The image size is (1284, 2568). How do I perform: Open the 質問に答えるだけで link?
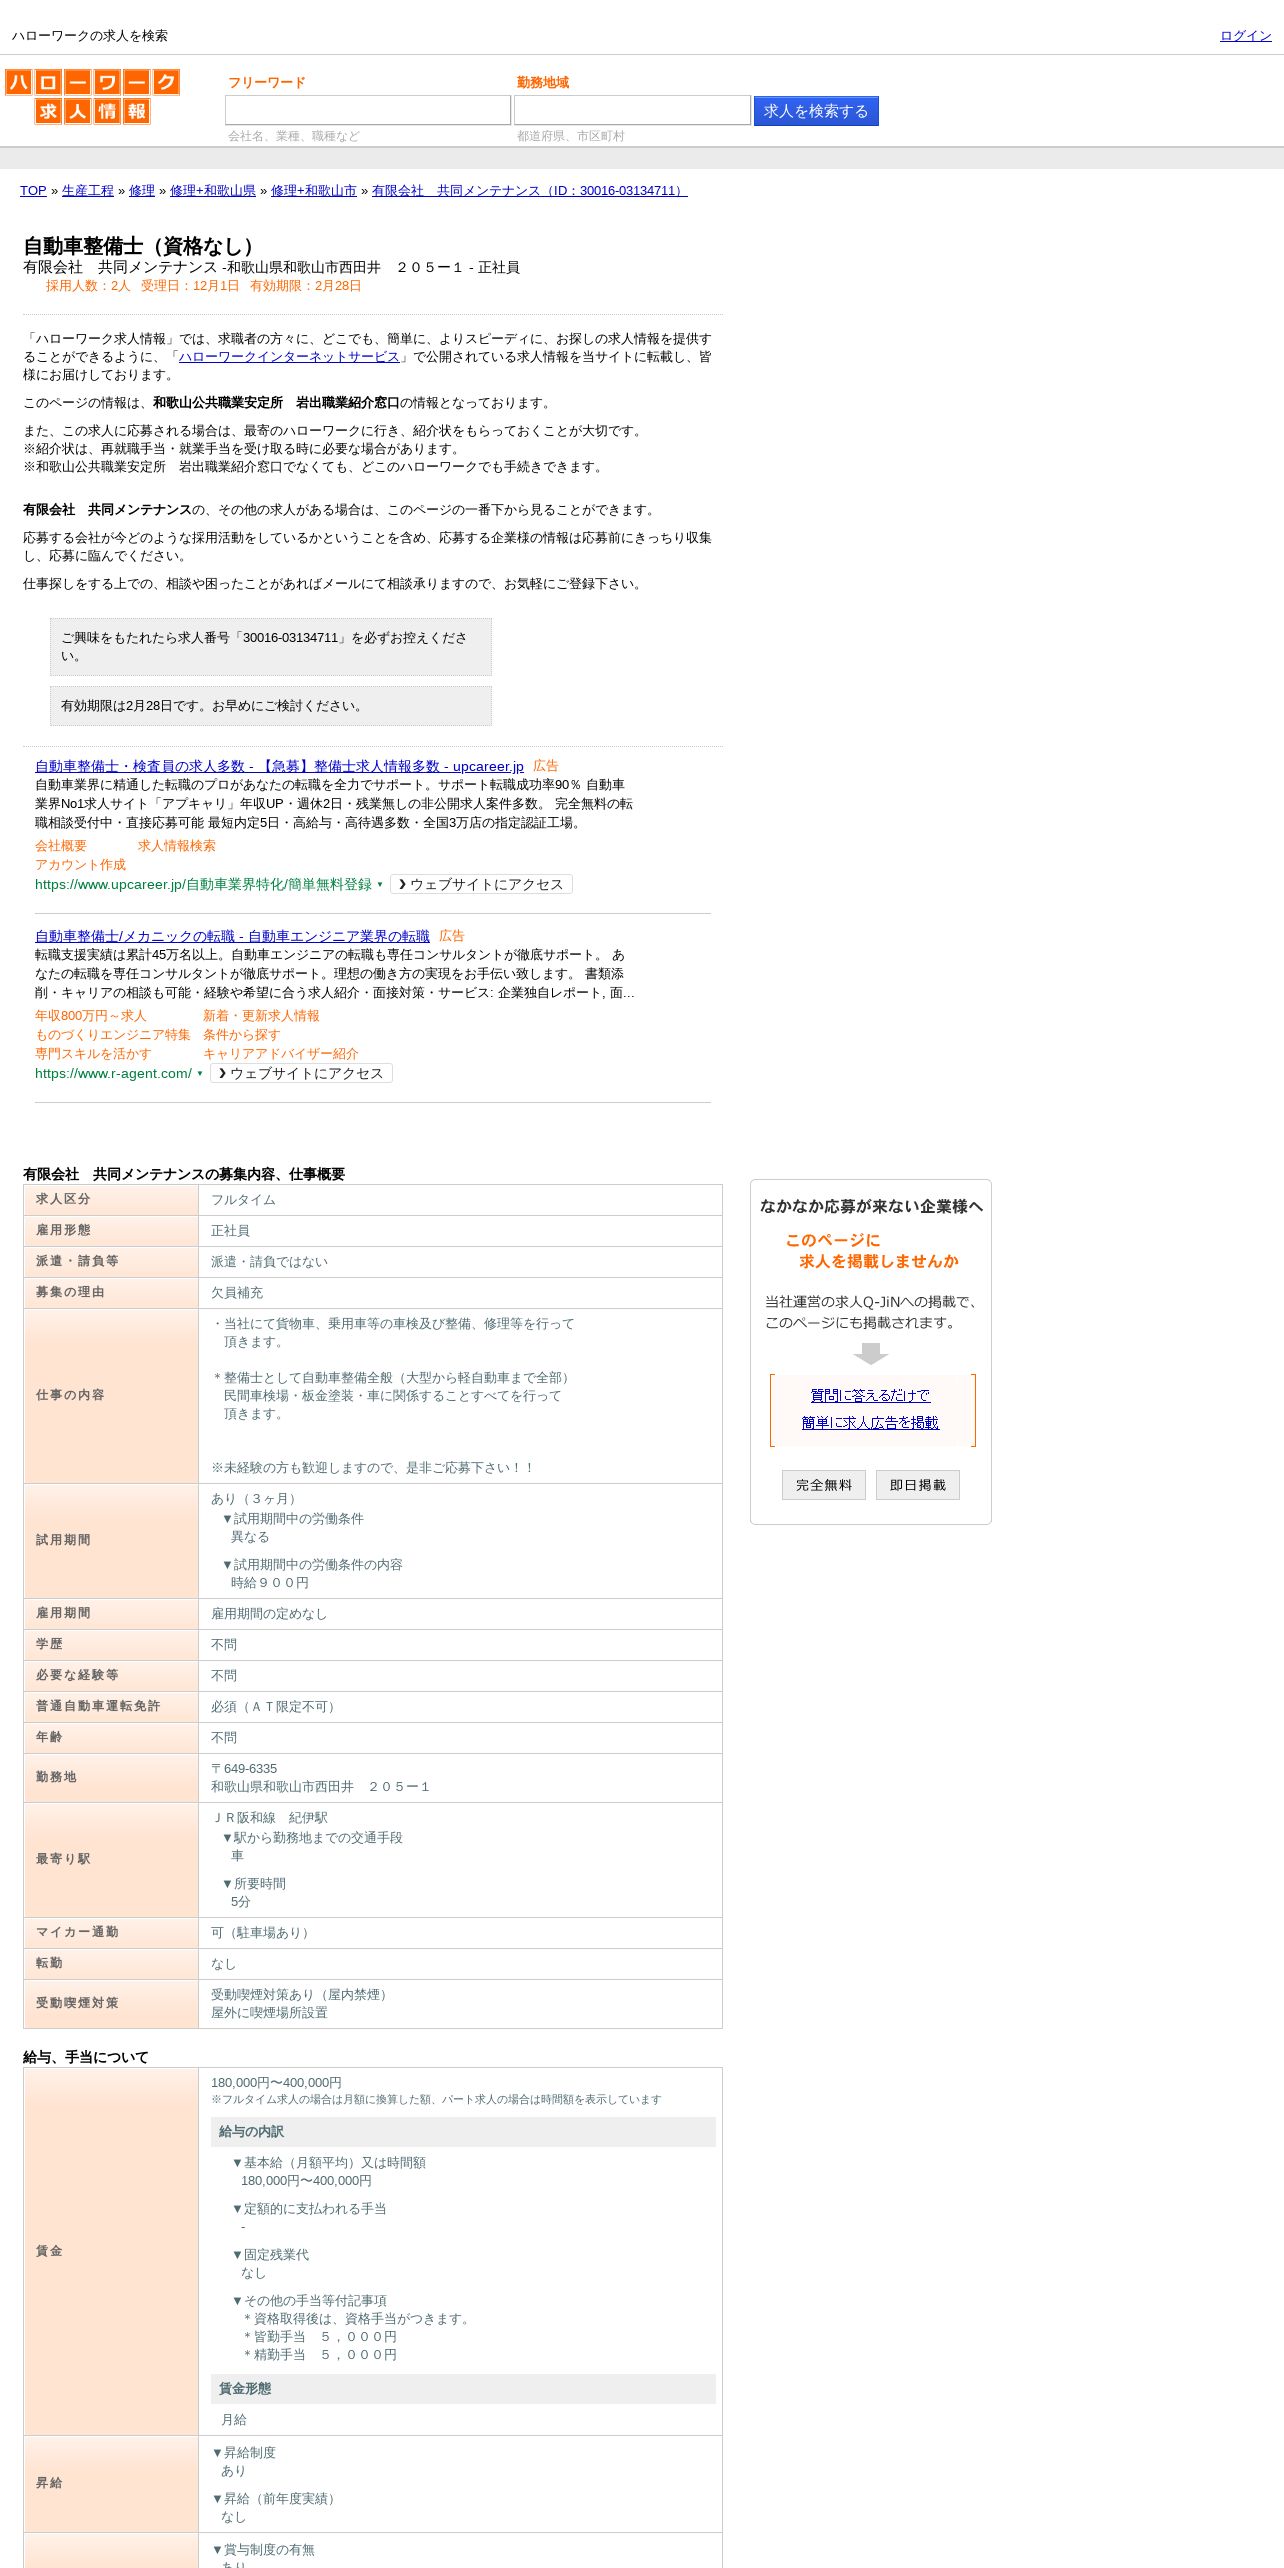pos(870,1396)
